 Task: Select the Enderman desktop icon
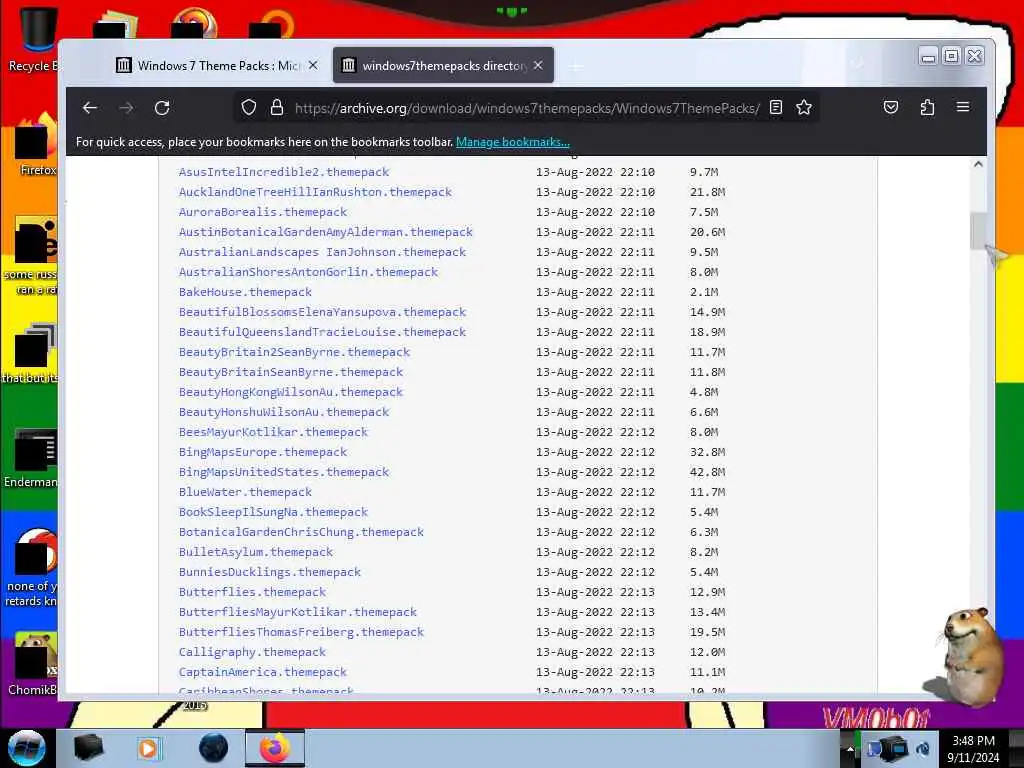[x=31, y=458]
